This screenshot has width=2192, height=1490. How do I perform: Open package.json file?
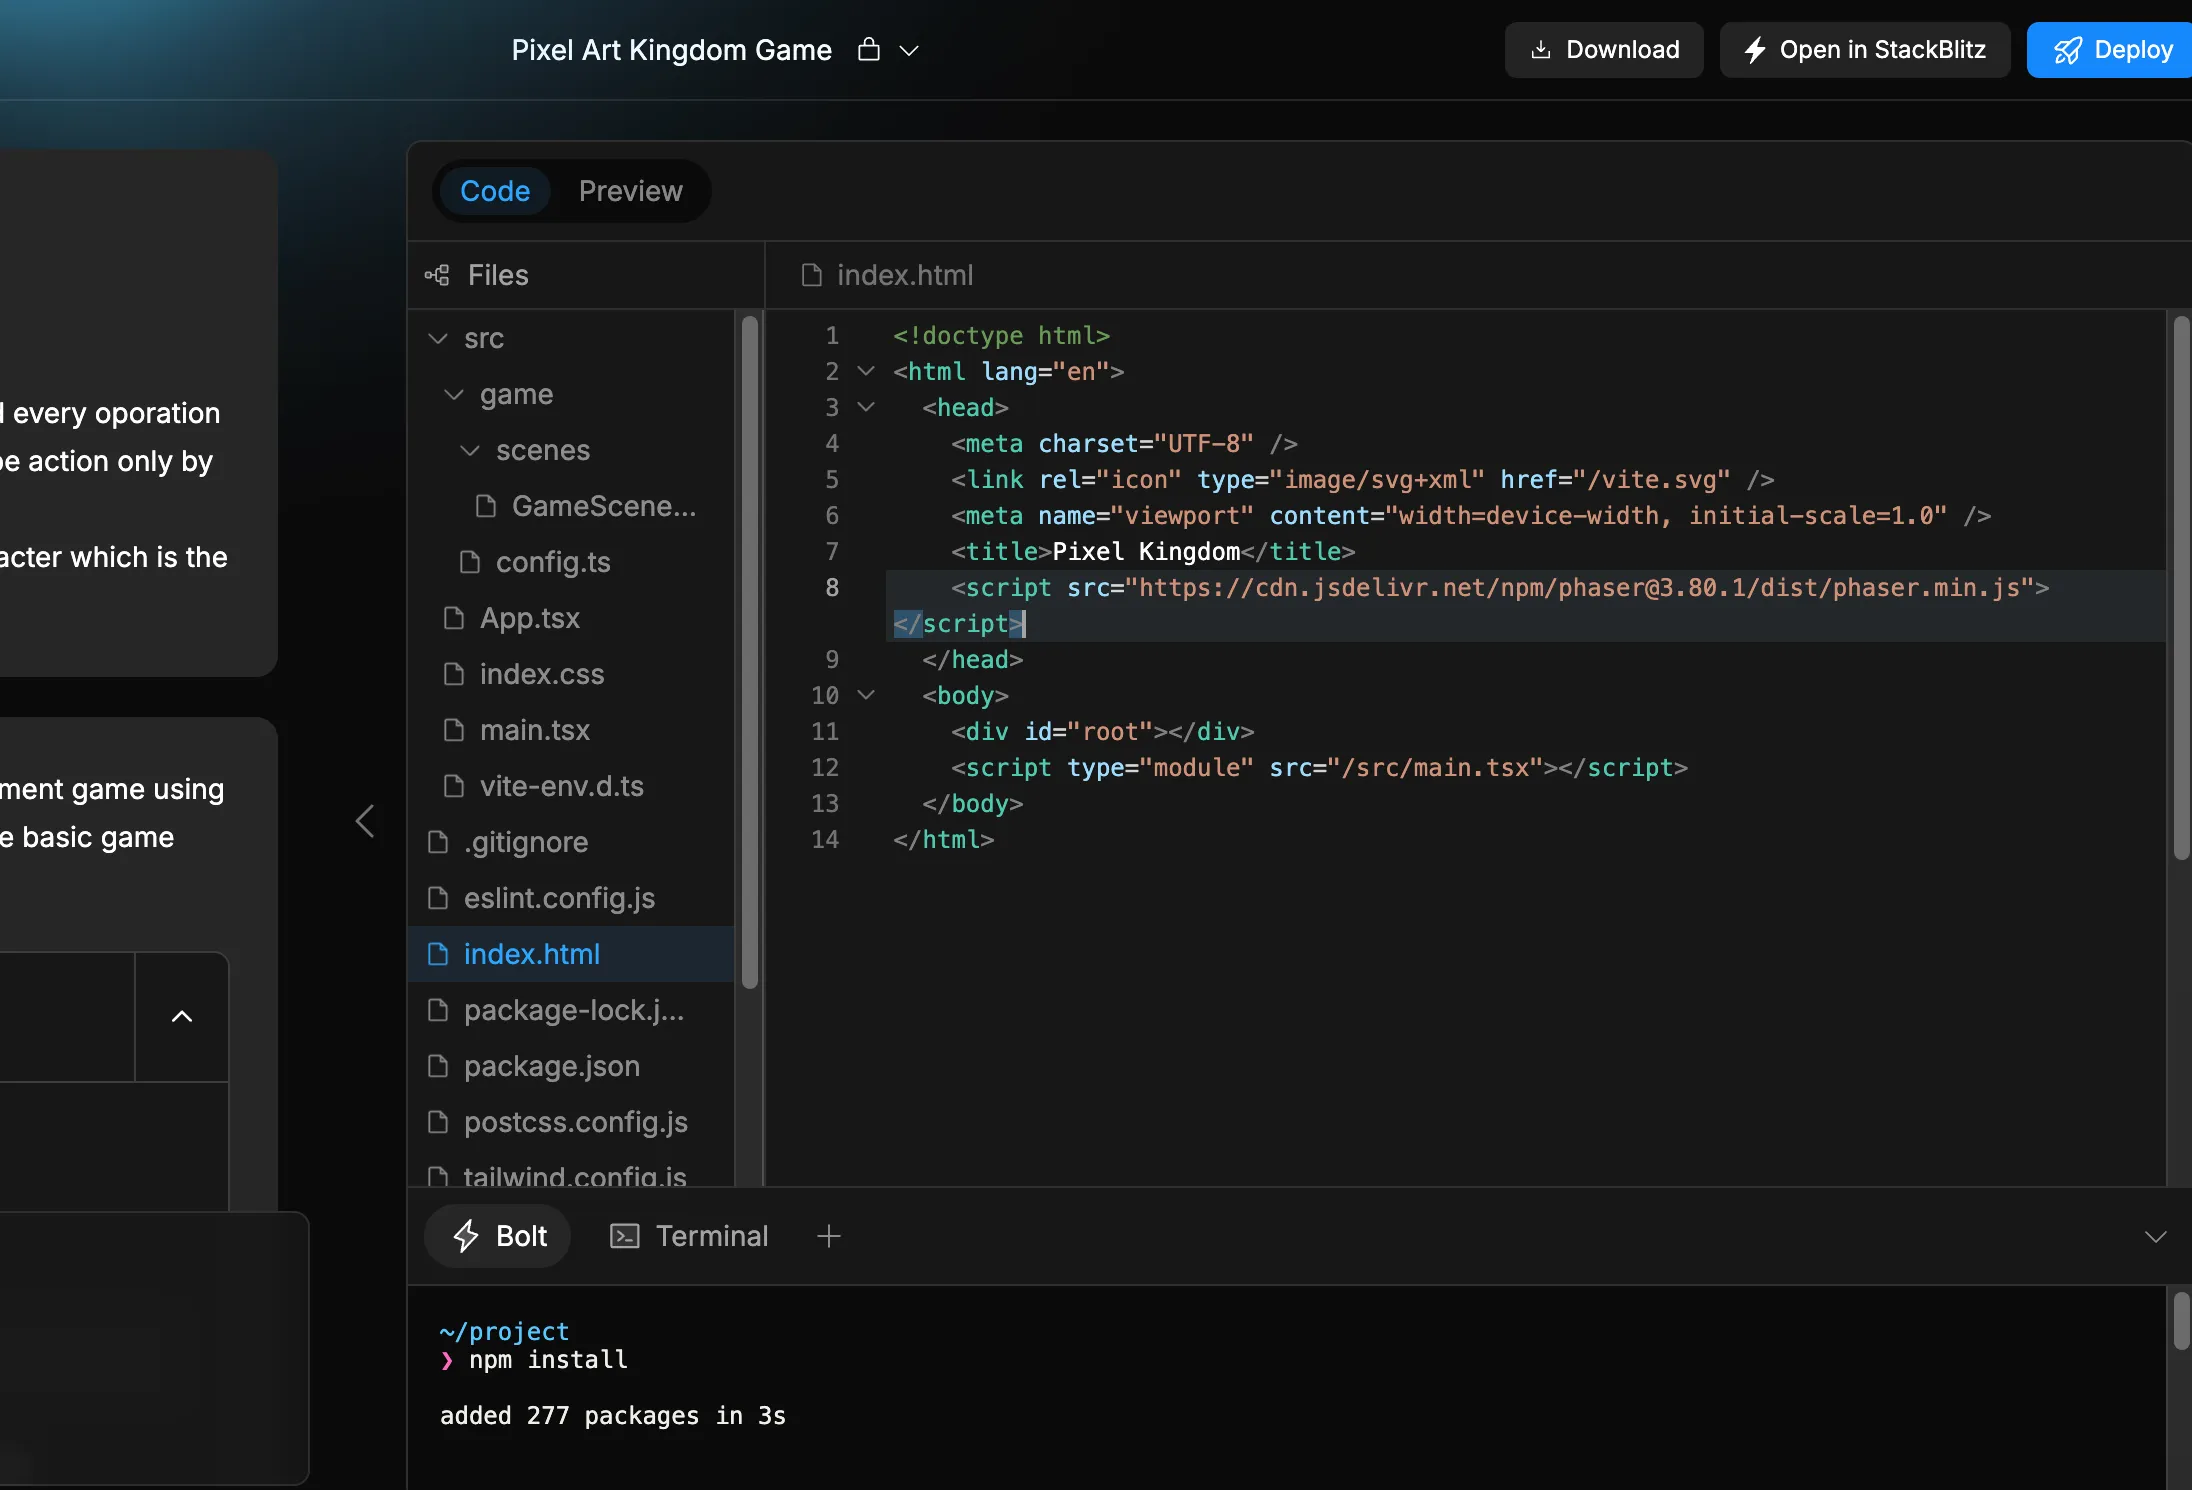coord(572,1066)
